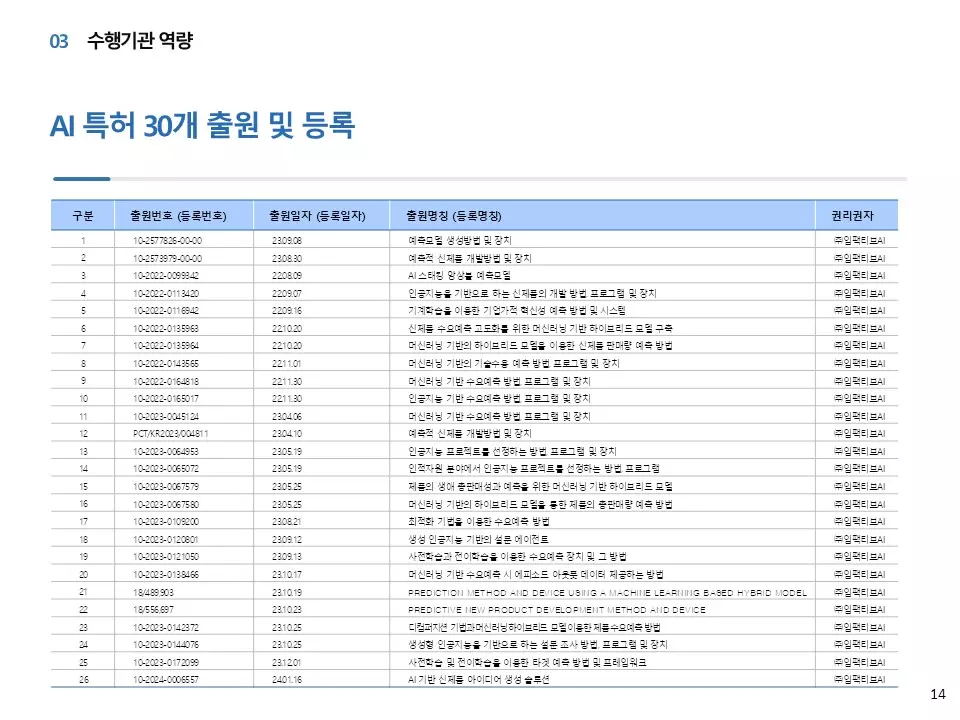Image resolution: width=960 pixels, height=720 pixels.
Task: Click the filing date 23.08.30
Action: [287, 258]
